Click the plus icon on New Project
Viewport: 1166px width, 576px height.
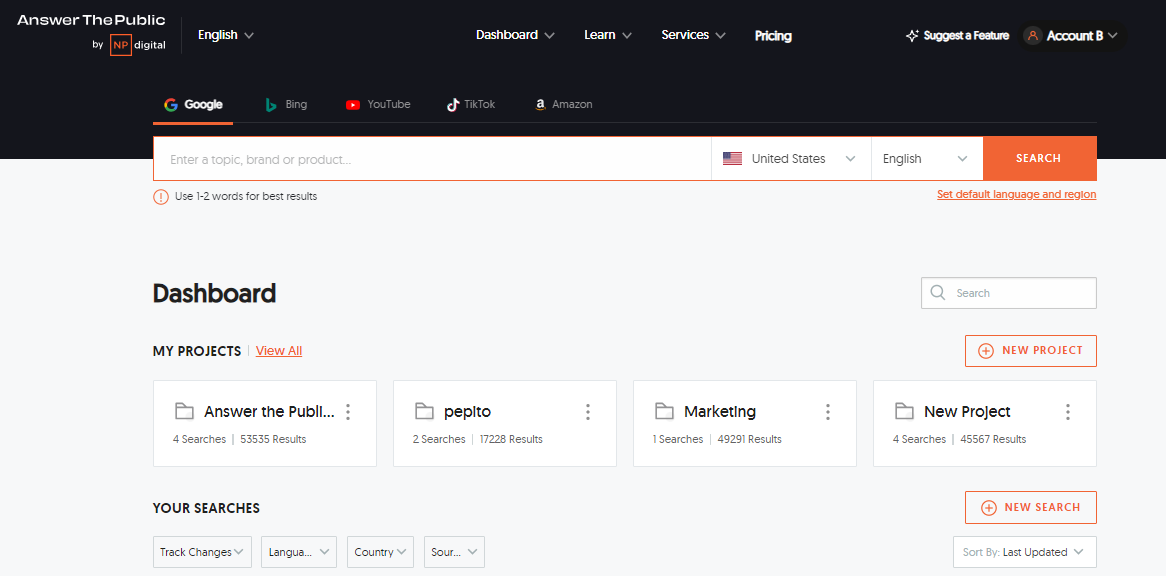tap(986, 351)
